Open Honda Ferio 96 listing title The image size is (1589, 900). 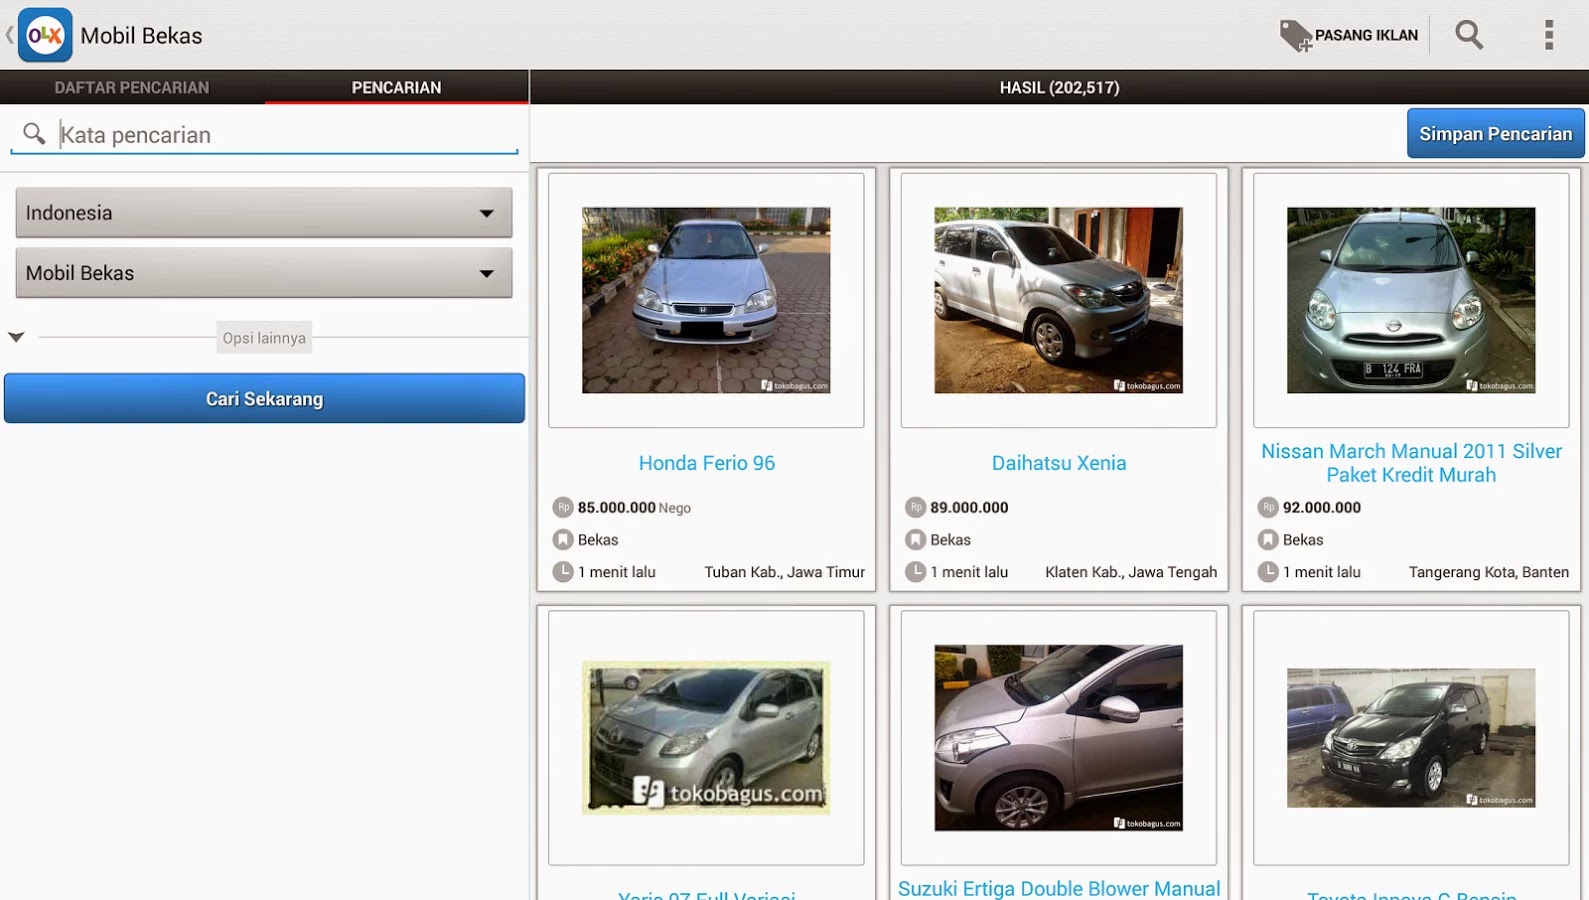[707, 463]
